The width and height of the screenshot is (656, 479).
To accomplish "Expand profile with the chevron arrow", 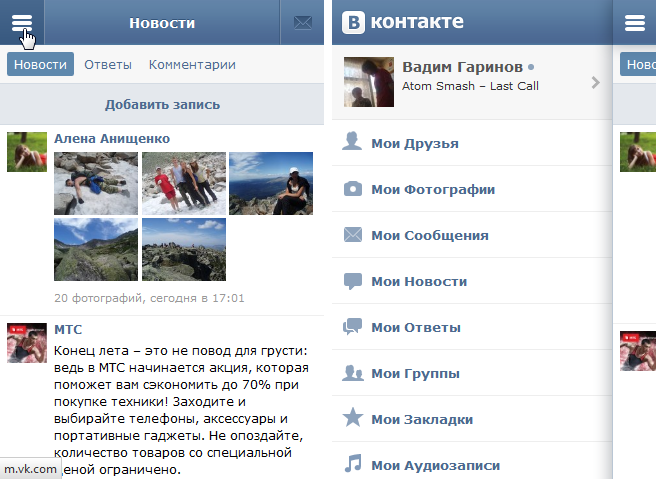I will (596, 82).
